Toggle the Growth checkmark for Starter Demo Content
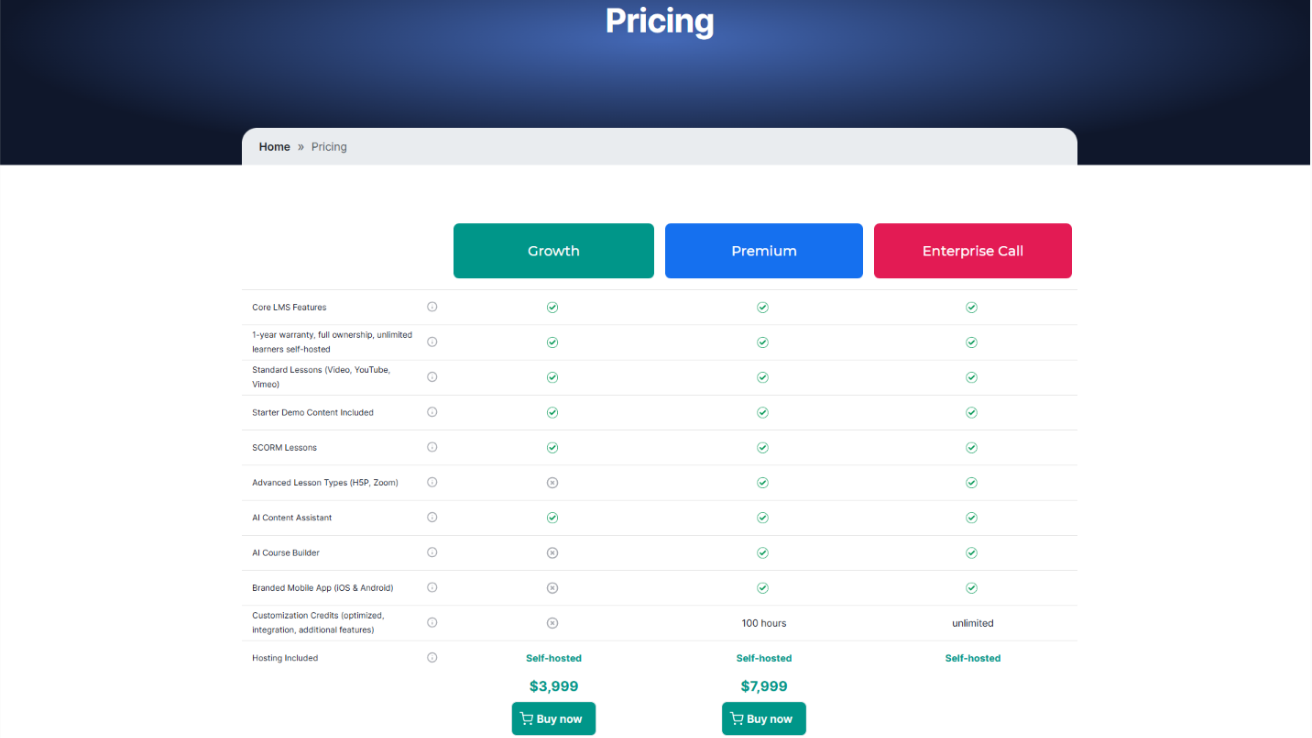Image resolution: width=1312 pixels, height=738 pixels. click(x=553, y=412)
